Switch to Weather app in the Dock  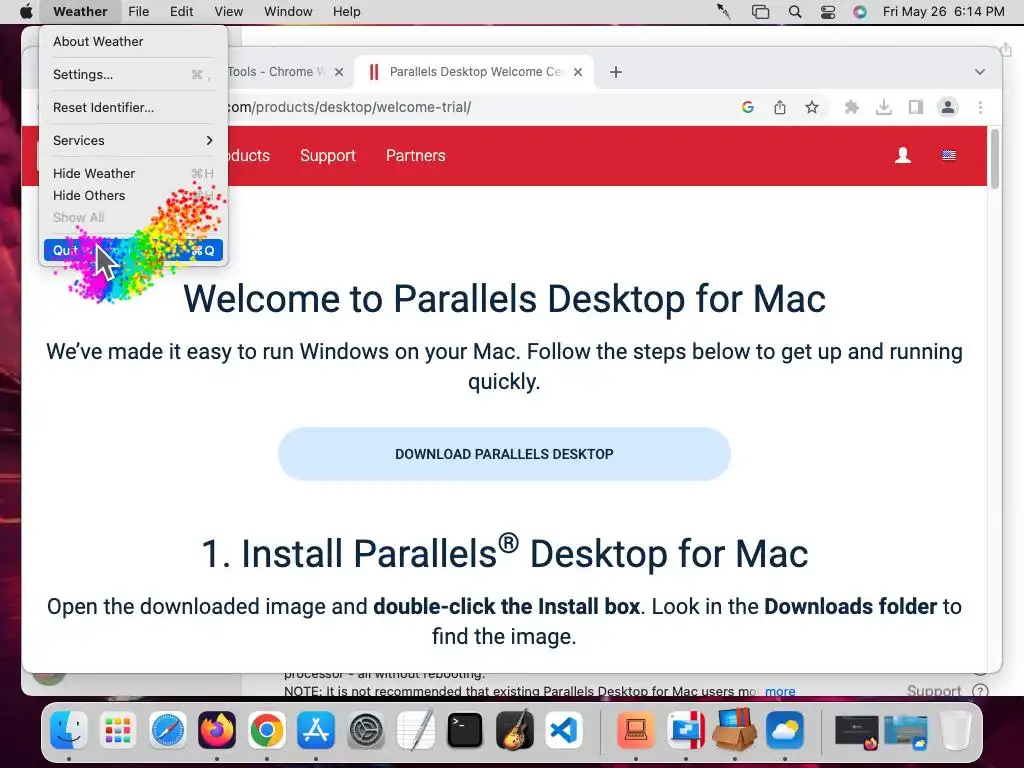784,730
